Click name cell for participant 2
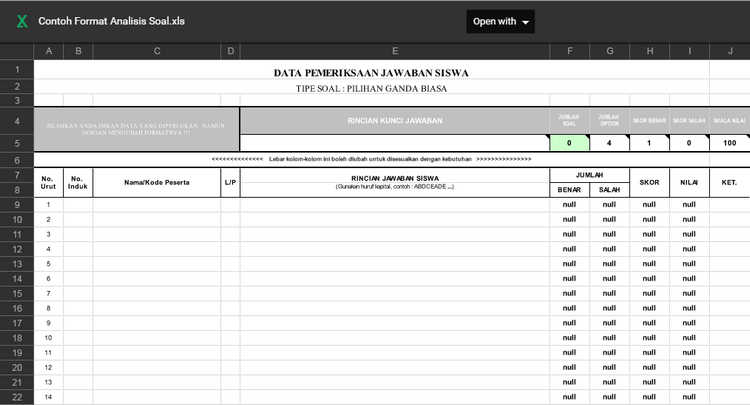This screenshot has width=750, height=405. (x=157, y=219)
